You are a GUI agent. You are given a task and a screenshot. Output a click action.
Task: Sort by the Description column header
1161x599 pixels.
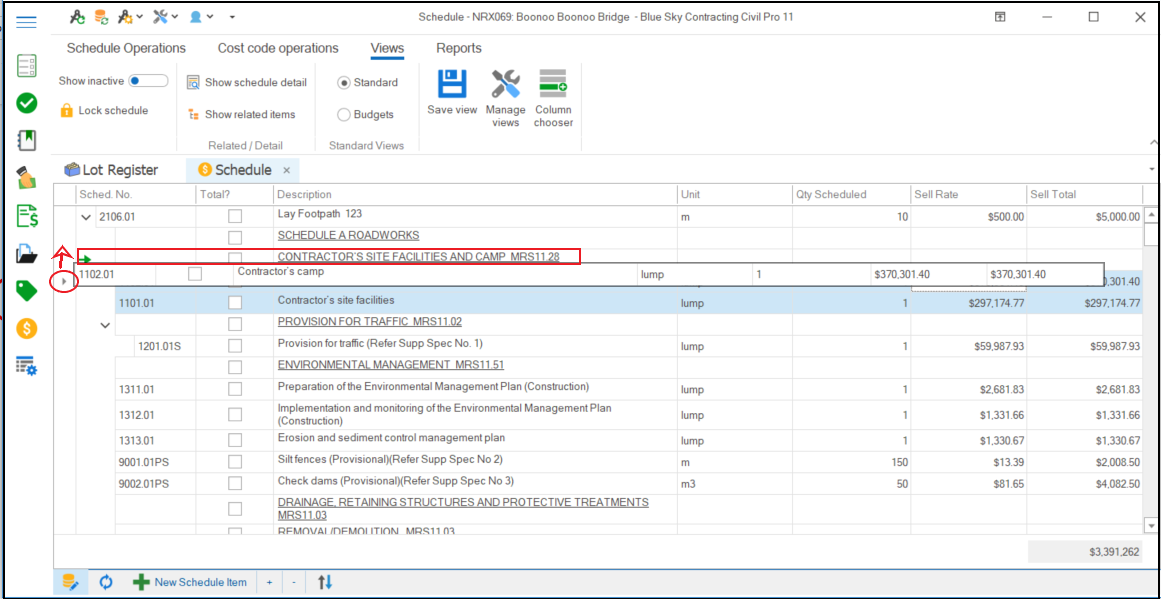[475, 195]
